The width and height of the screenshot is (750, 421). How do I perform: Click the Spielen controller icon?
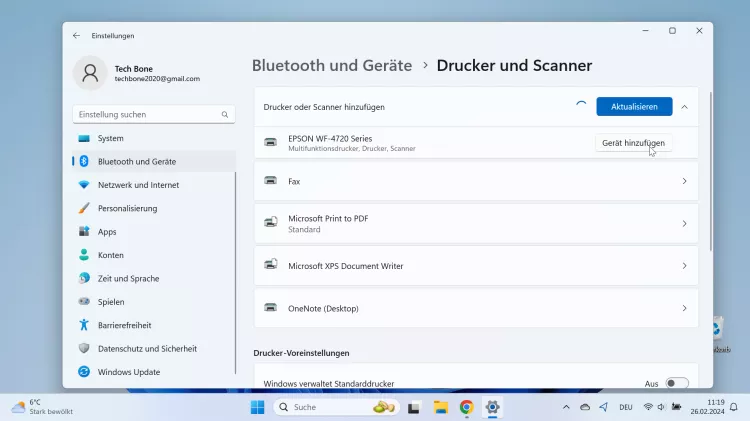tap(84, 301)
